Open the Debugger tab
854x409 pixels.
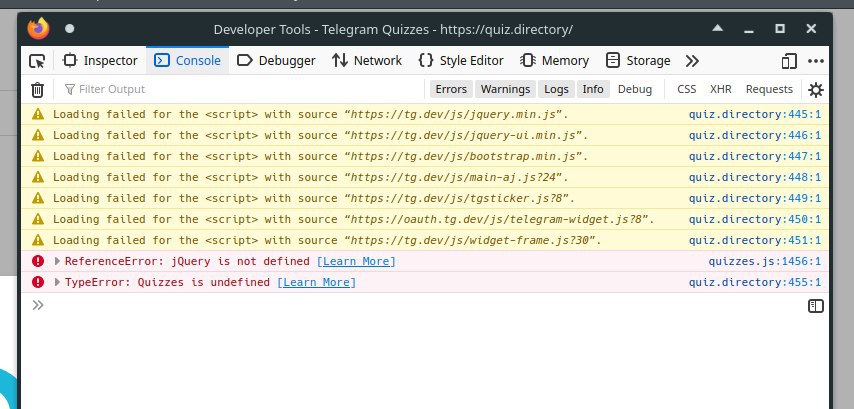coord(276,61)
